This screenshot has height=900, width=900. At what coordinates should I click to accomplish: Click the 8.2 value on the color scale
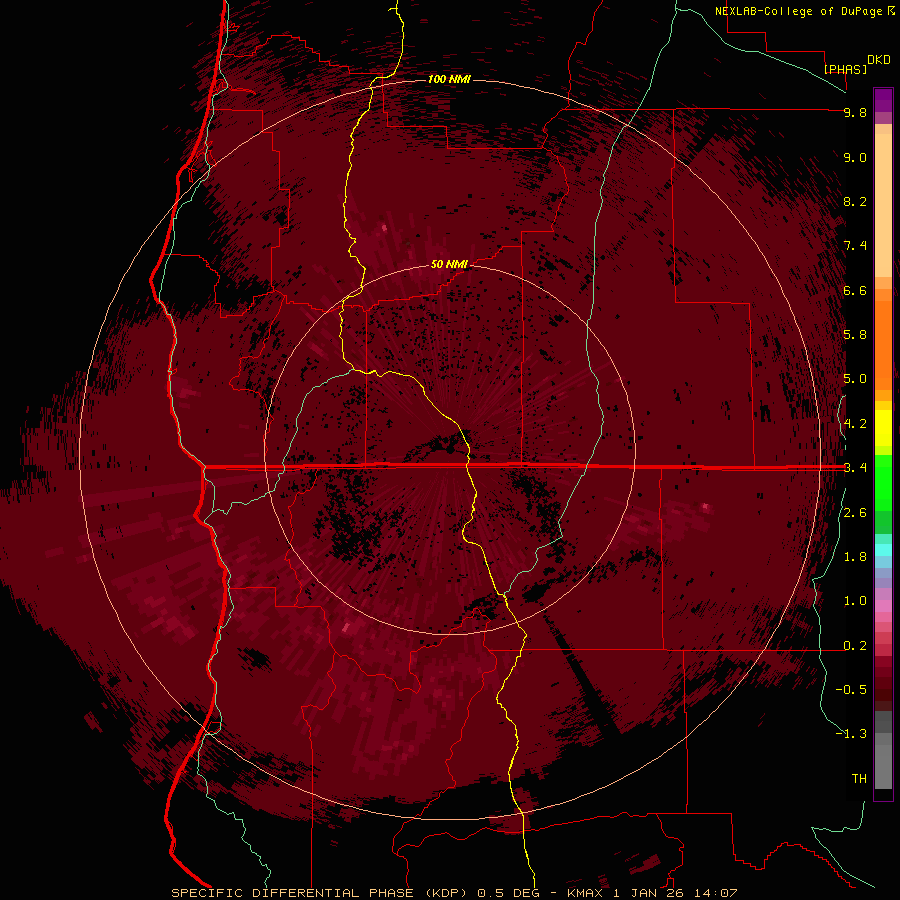point(855,201)
